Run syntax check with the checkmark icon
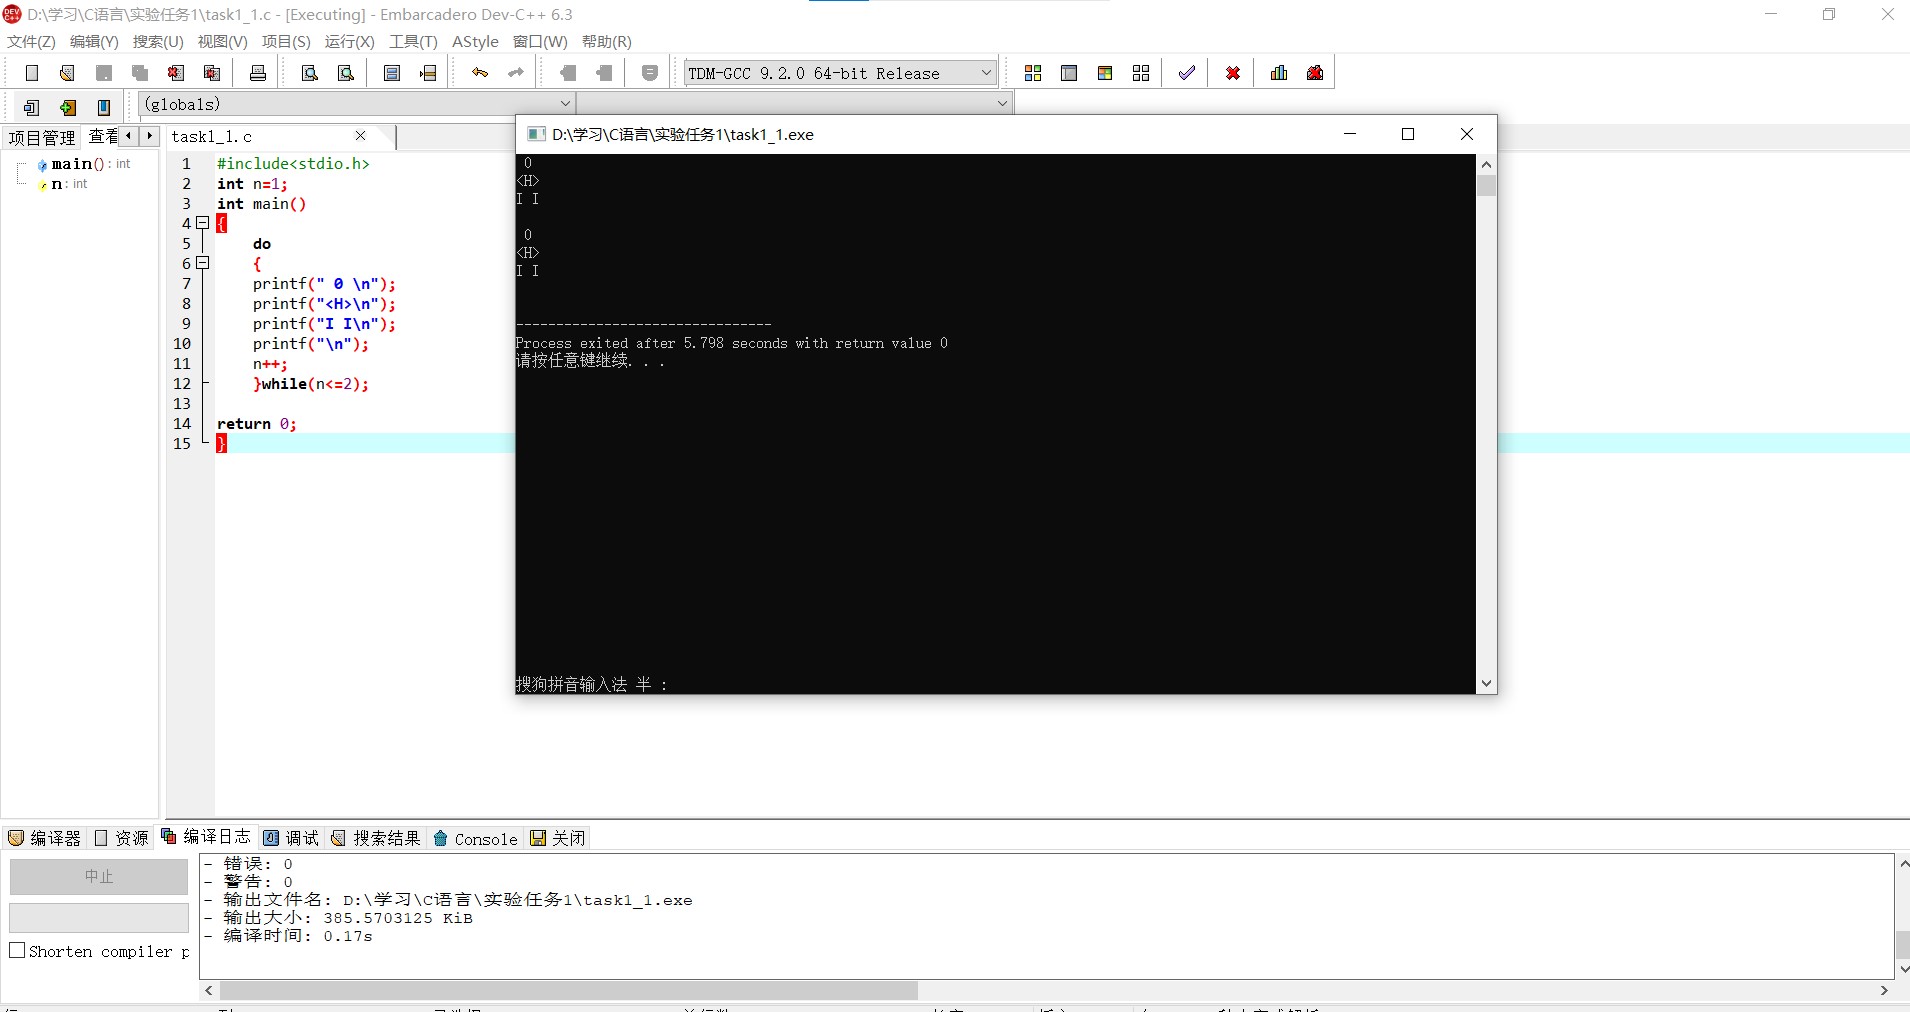This screenshot has width=1910, height=1012. point(1187,73)
